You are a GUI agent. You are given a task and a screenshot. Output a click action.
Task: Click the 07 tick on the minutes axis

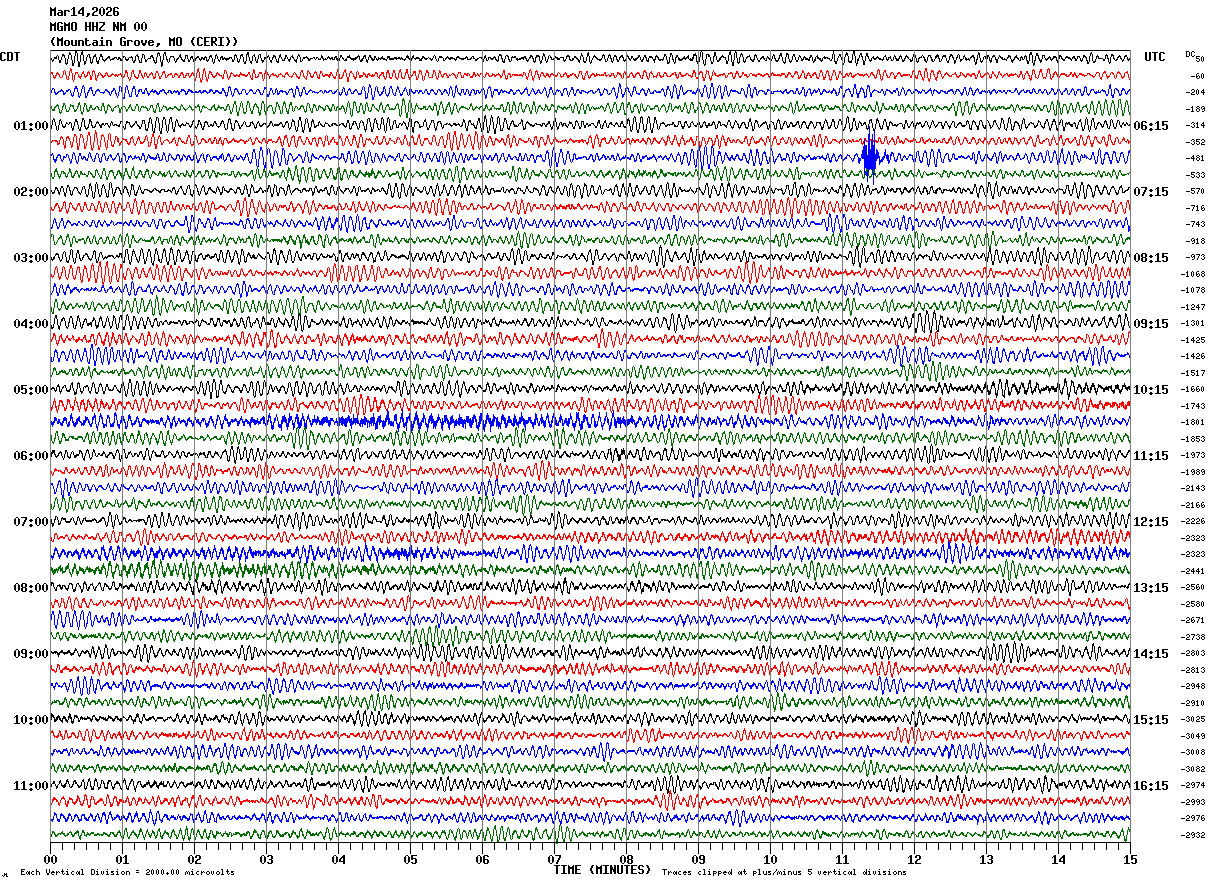pyautogui.click(x=554, y=859)
